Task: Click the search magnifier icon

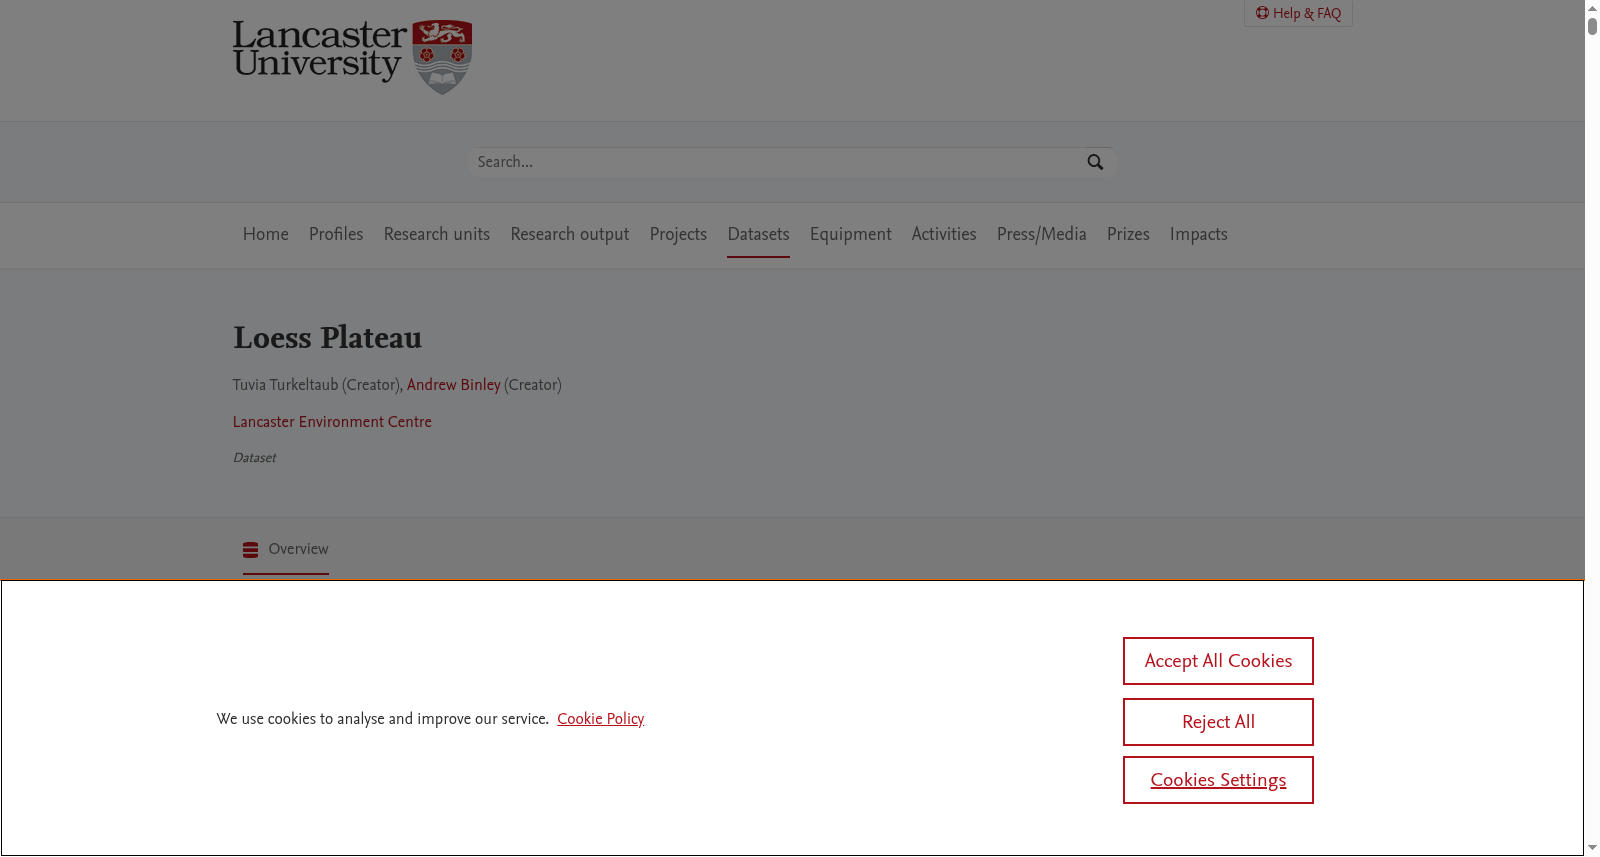Action: 1095,162
